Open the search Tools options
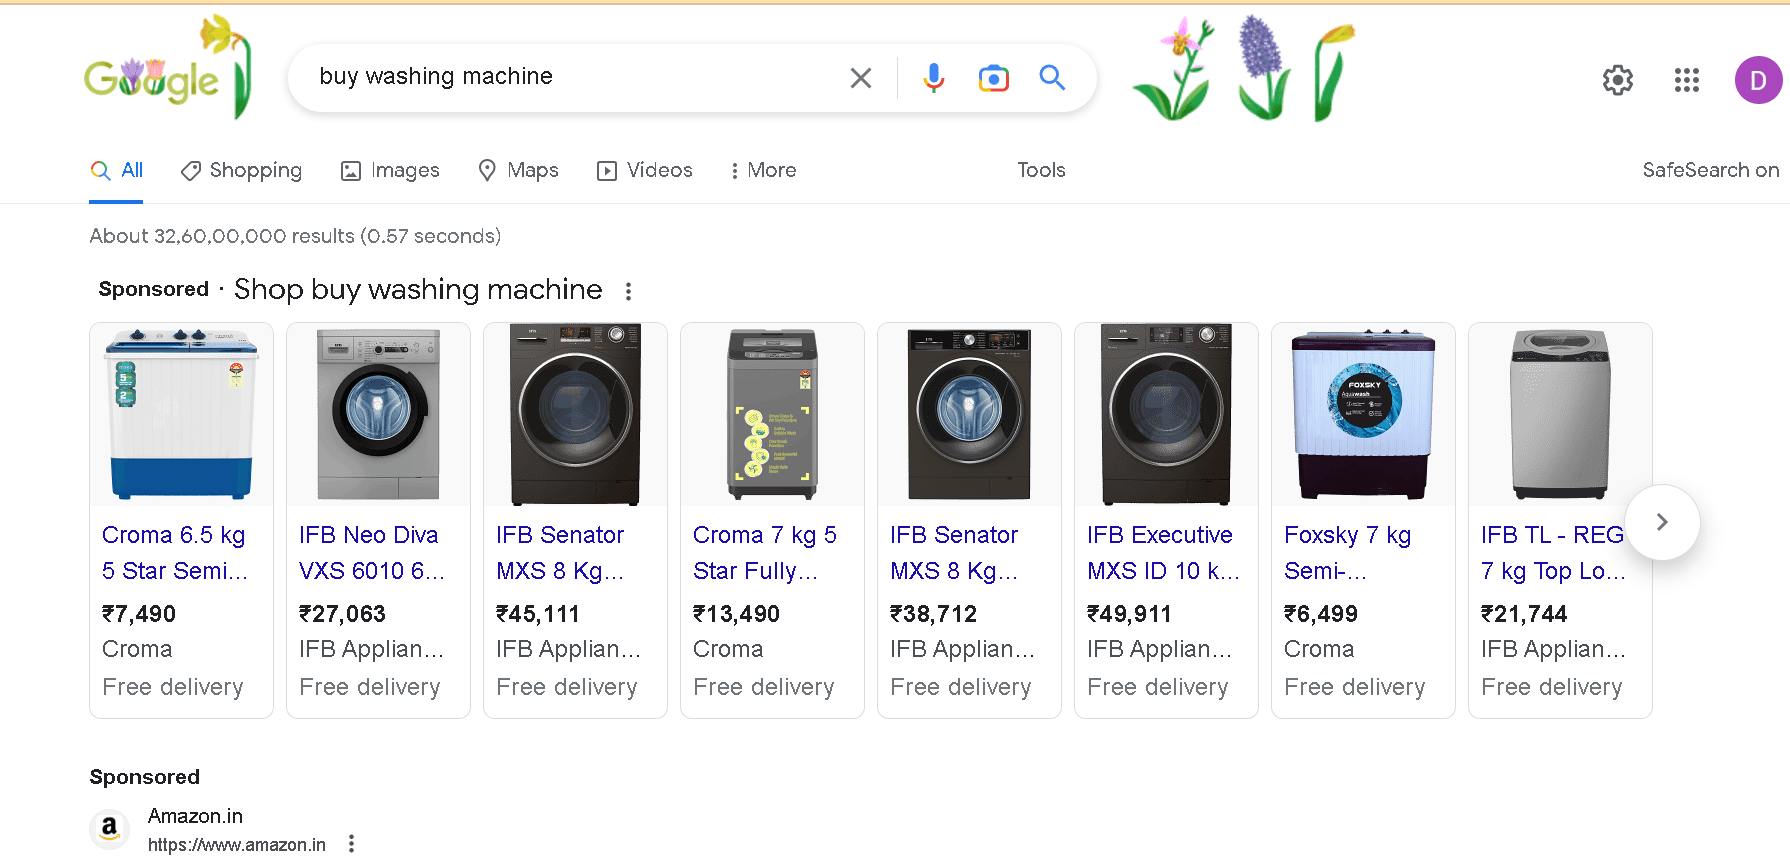 1041,171
